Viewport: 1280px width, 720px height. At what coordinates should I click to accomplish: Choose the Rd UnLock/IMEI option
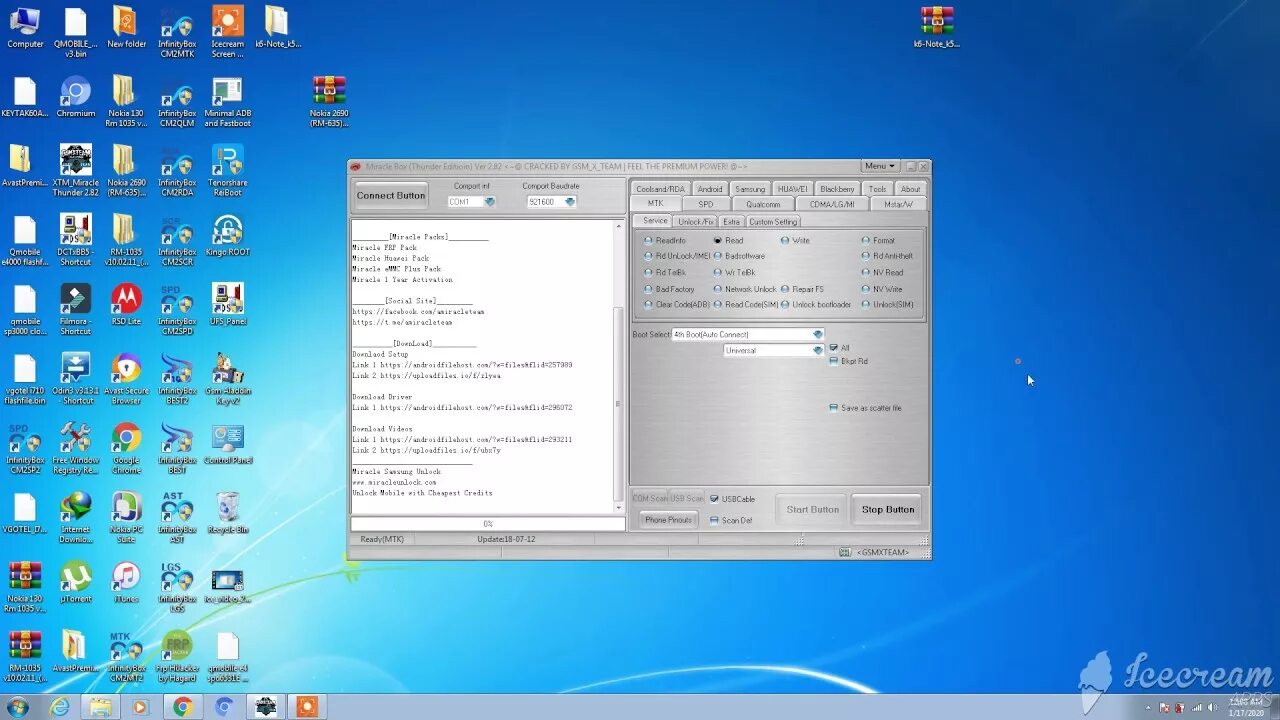pyautogui.click(x=677, y=256)
